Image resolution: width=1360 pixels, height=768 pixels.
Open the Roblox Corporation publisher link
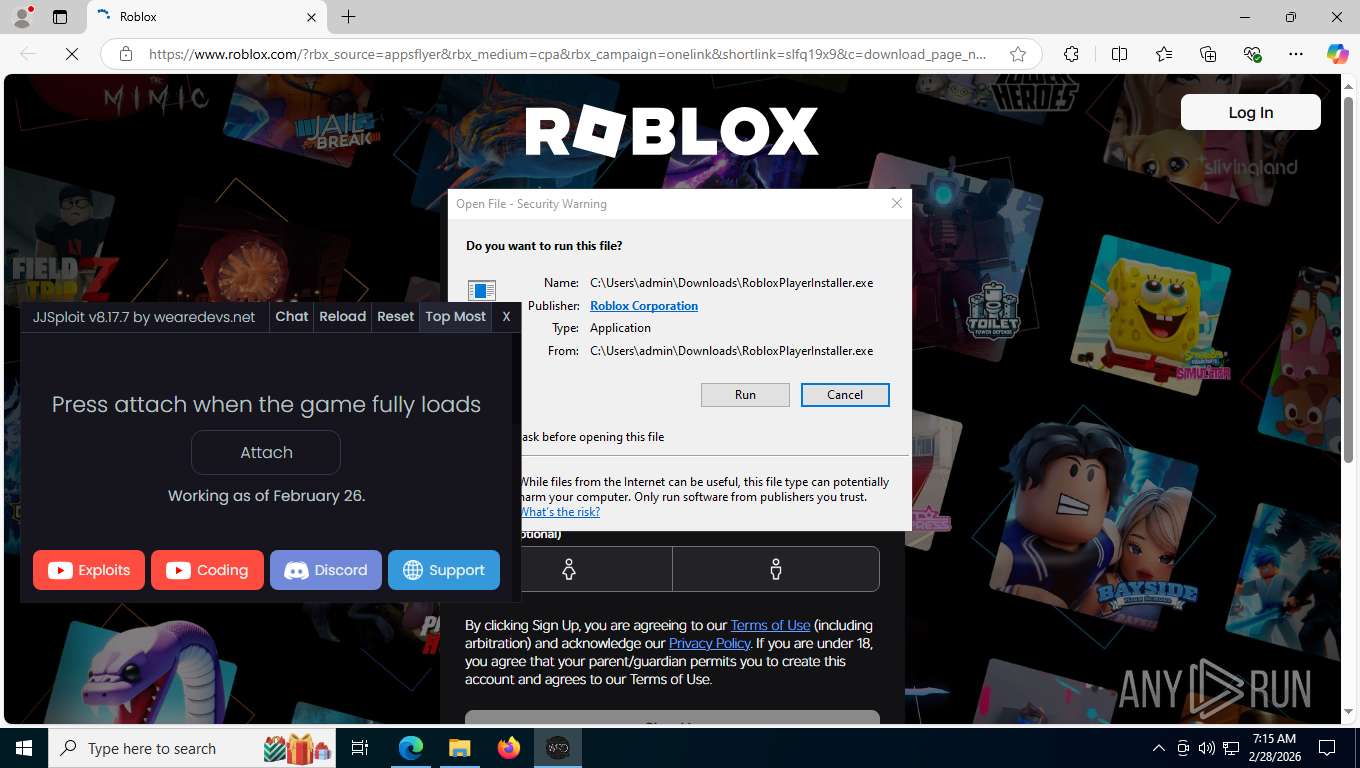644,306
